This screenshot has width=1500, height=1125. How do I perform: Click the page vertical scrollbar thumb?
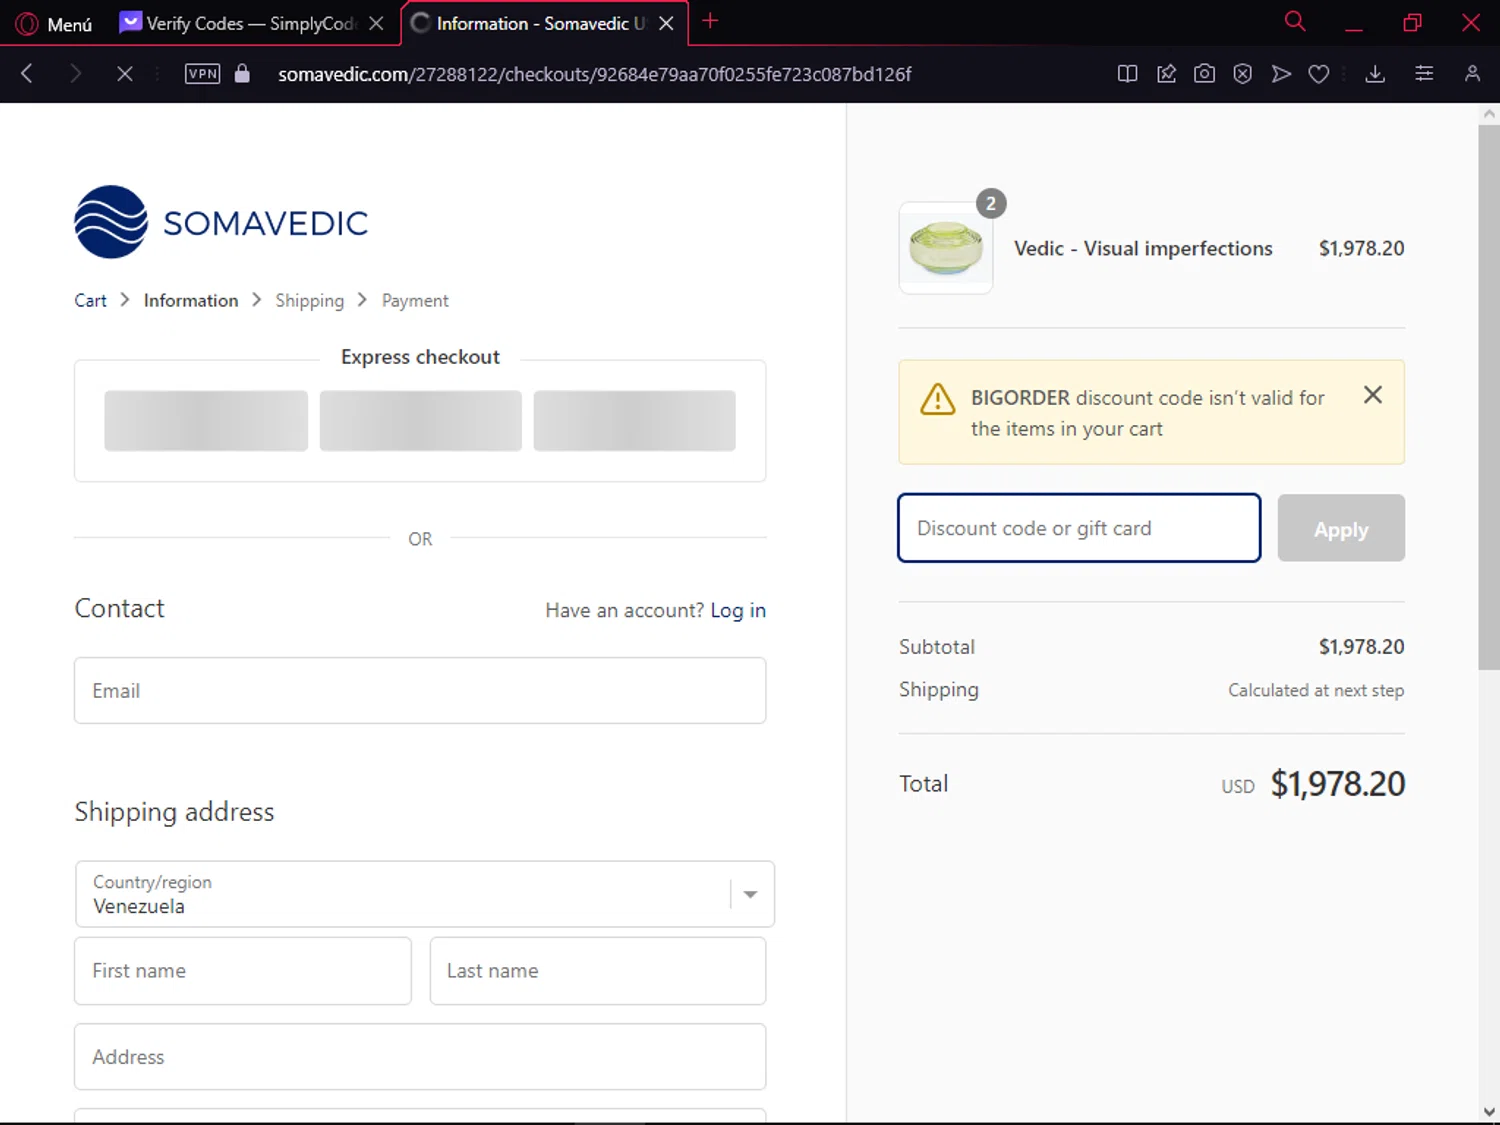1489,397
